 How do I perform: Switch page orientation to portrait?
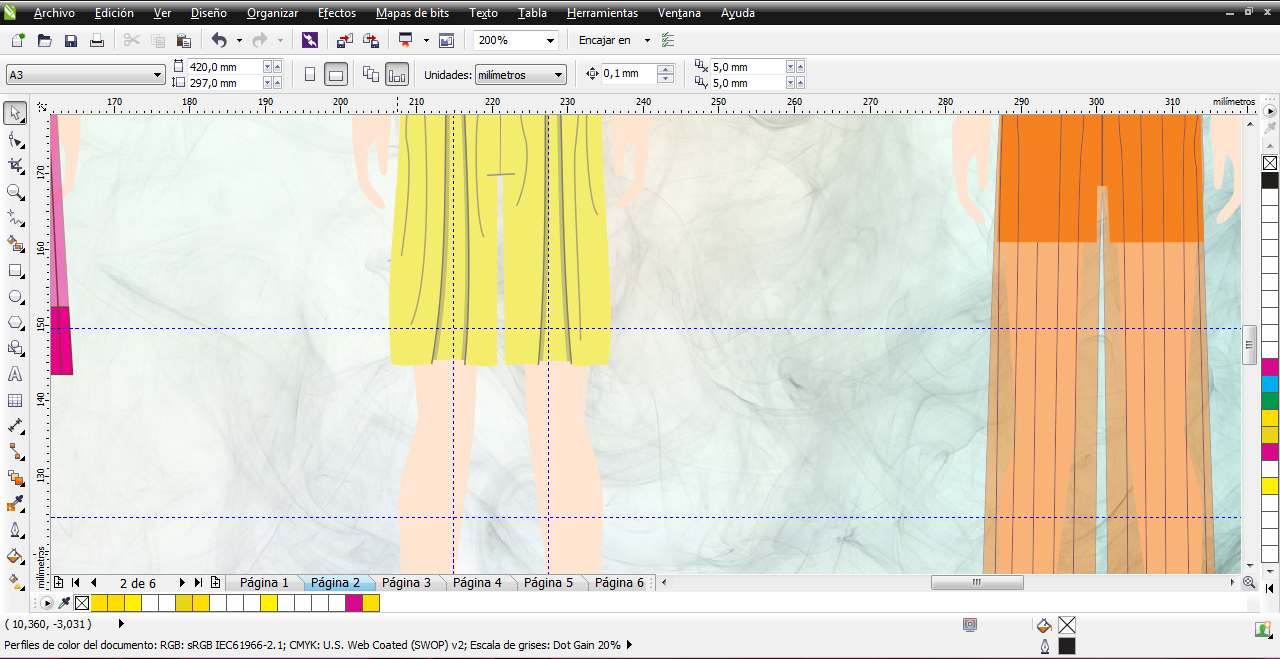click(310, 74)
